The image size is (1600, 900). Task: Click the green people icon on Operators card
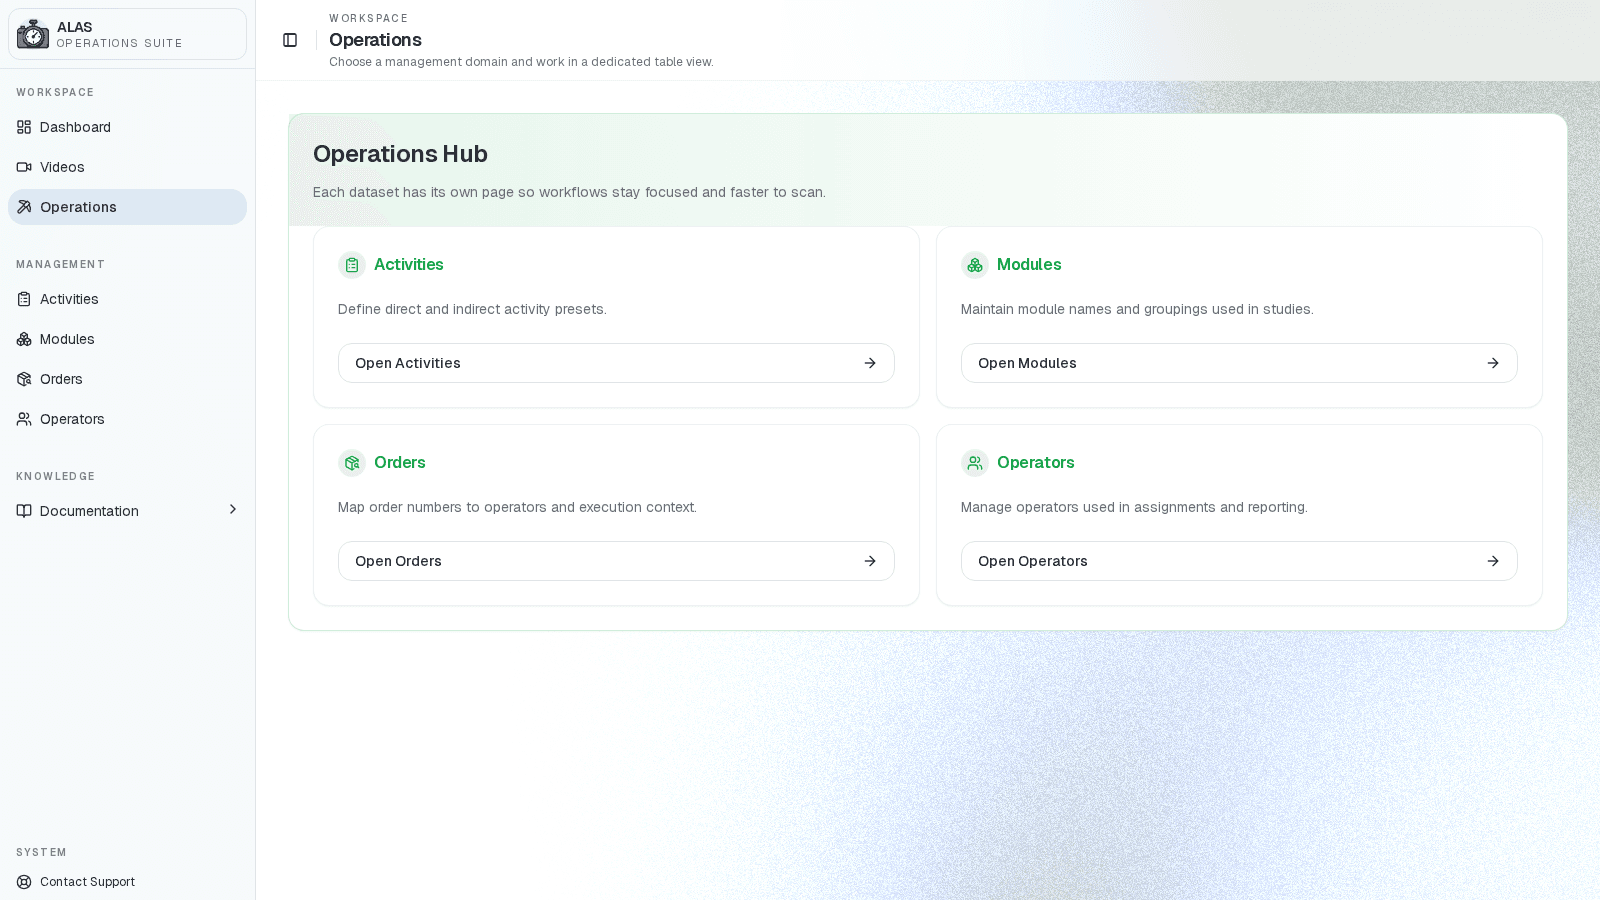[x=975, y=463]
